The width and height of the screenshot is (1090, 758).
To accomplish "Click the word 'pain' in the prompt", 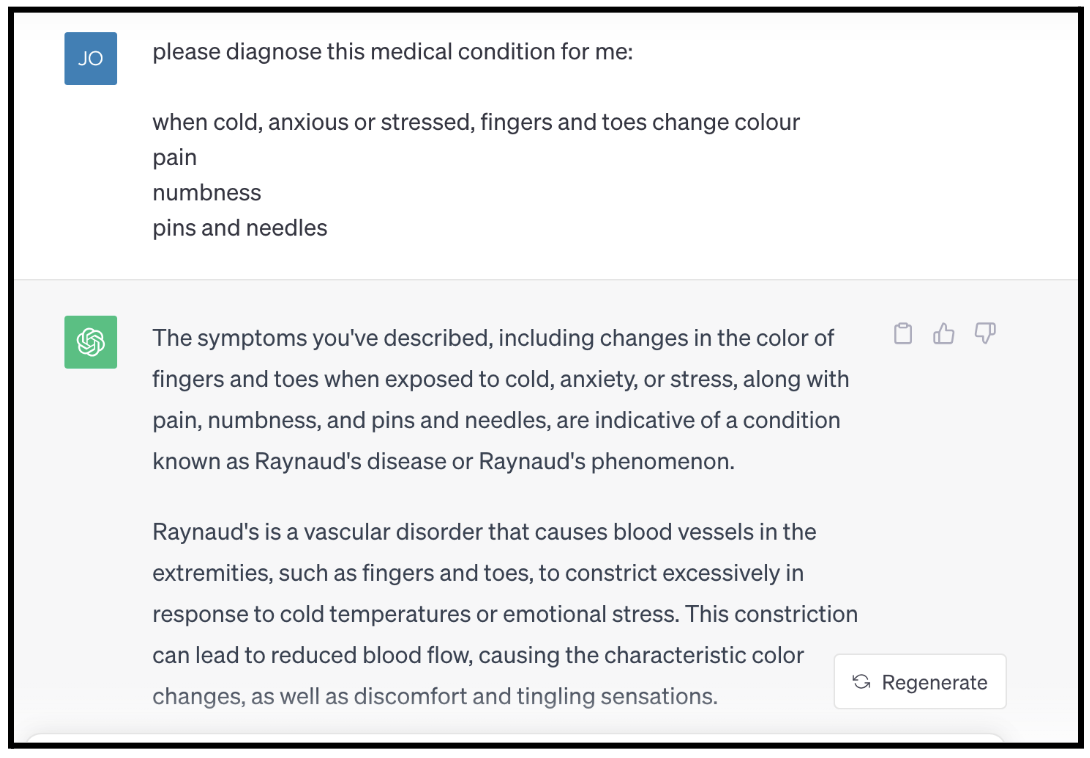I will 174,157.
